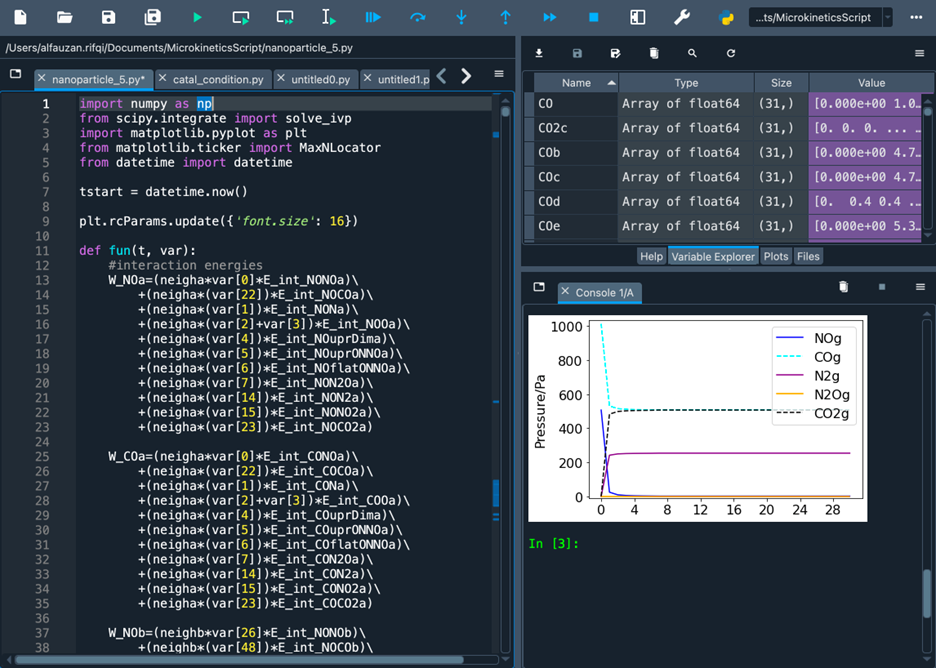Open working directory dropdown
The height and width of the screenshot is (668, 936).
coord(888,17)
